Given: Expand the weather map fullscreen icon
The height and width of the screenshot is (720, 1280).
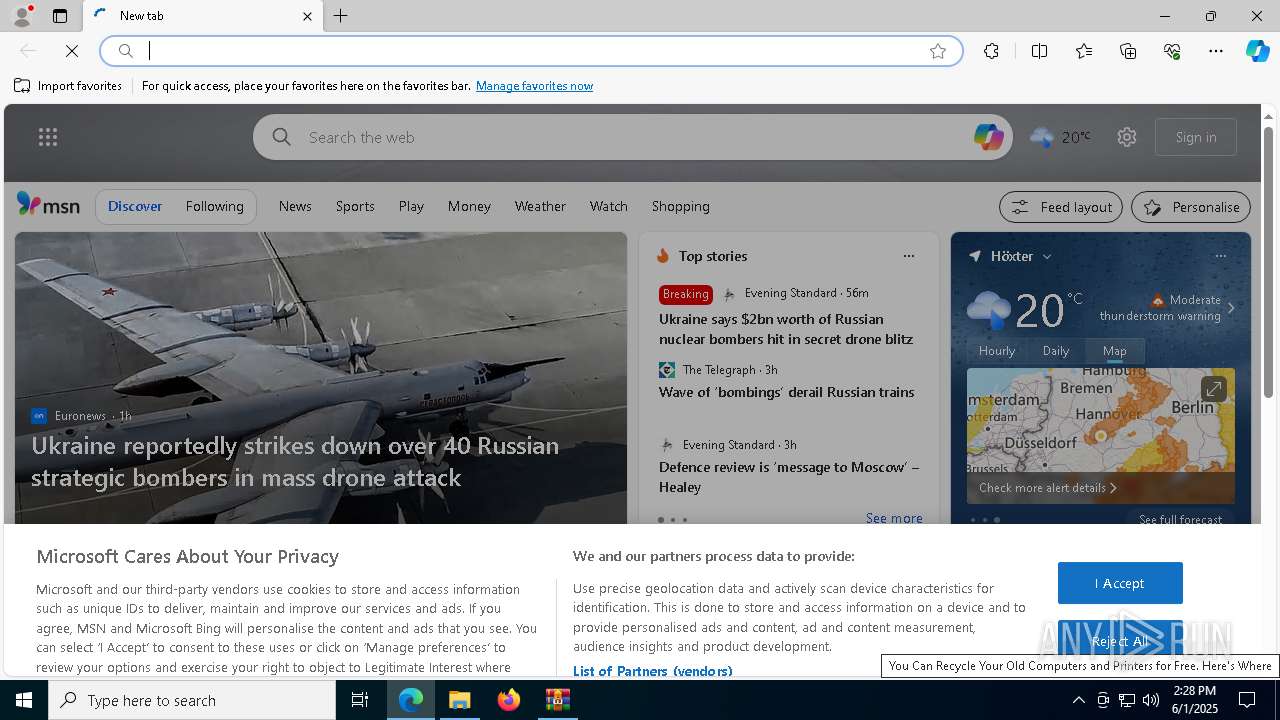Looking at the screenshot, I should tap(1213, 389).
